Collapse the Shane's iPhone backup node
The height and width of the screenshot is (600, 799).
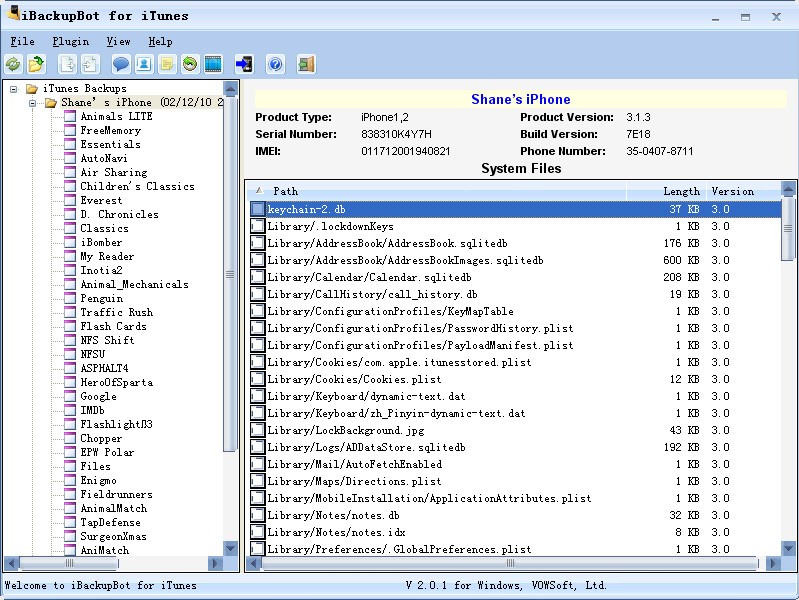(x=33, y=103)
